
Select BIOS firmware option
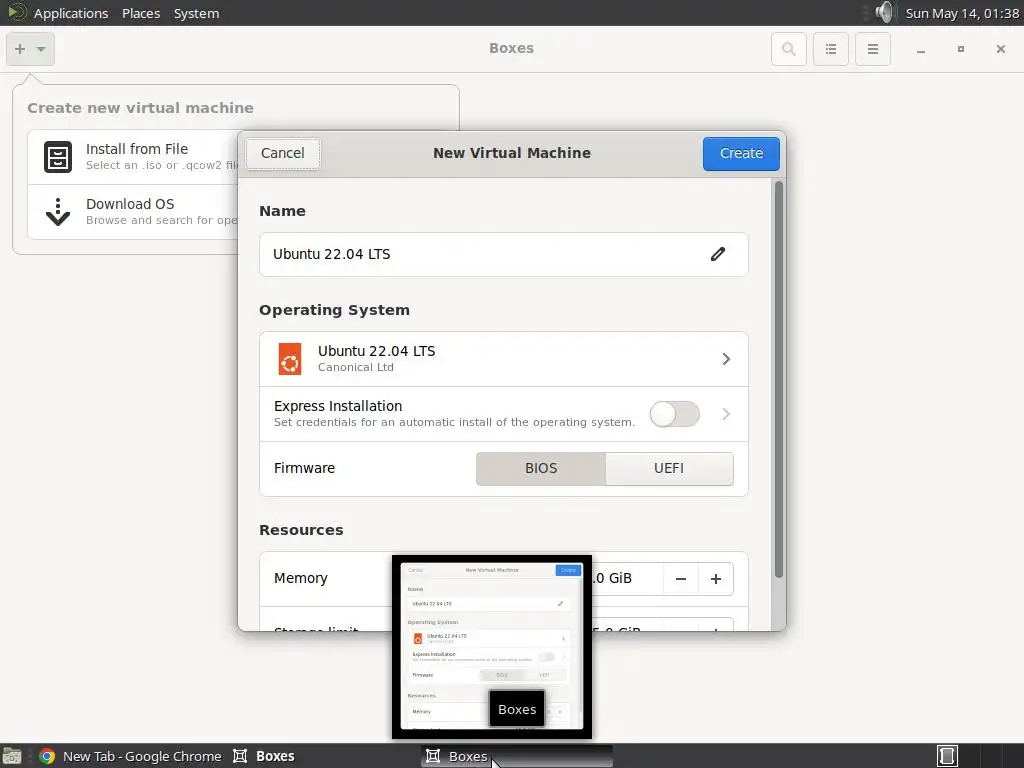pyautogui.click(x=541, y=468)
